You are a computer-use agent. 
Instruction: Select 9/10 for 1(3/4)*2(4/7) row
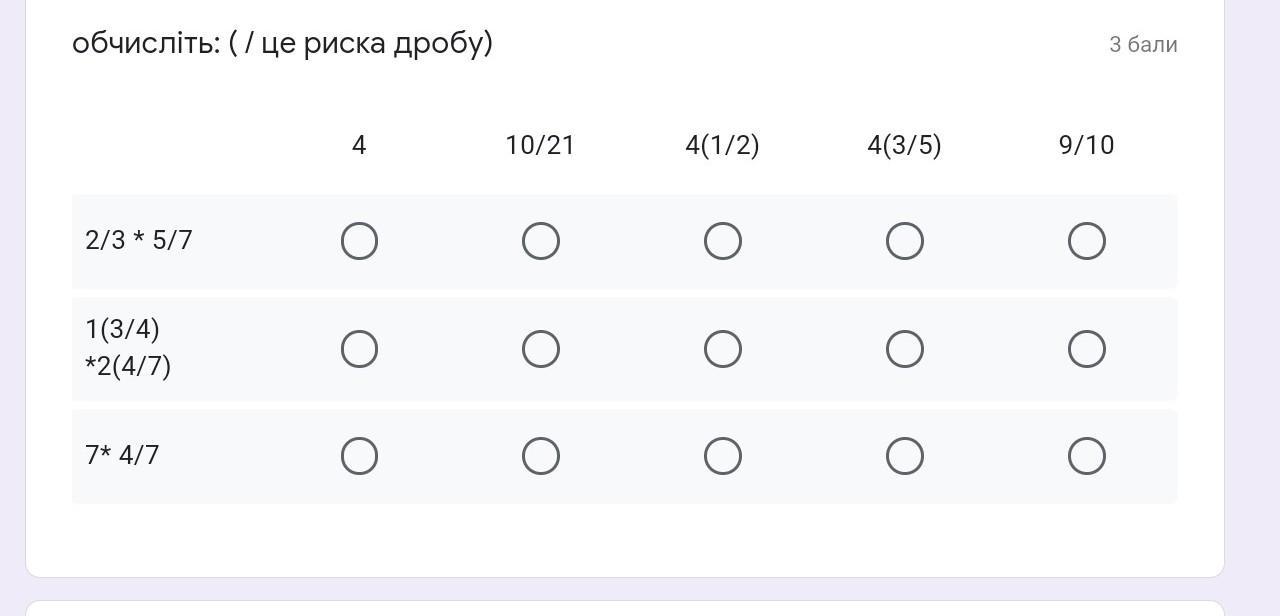click(1087, 349)
